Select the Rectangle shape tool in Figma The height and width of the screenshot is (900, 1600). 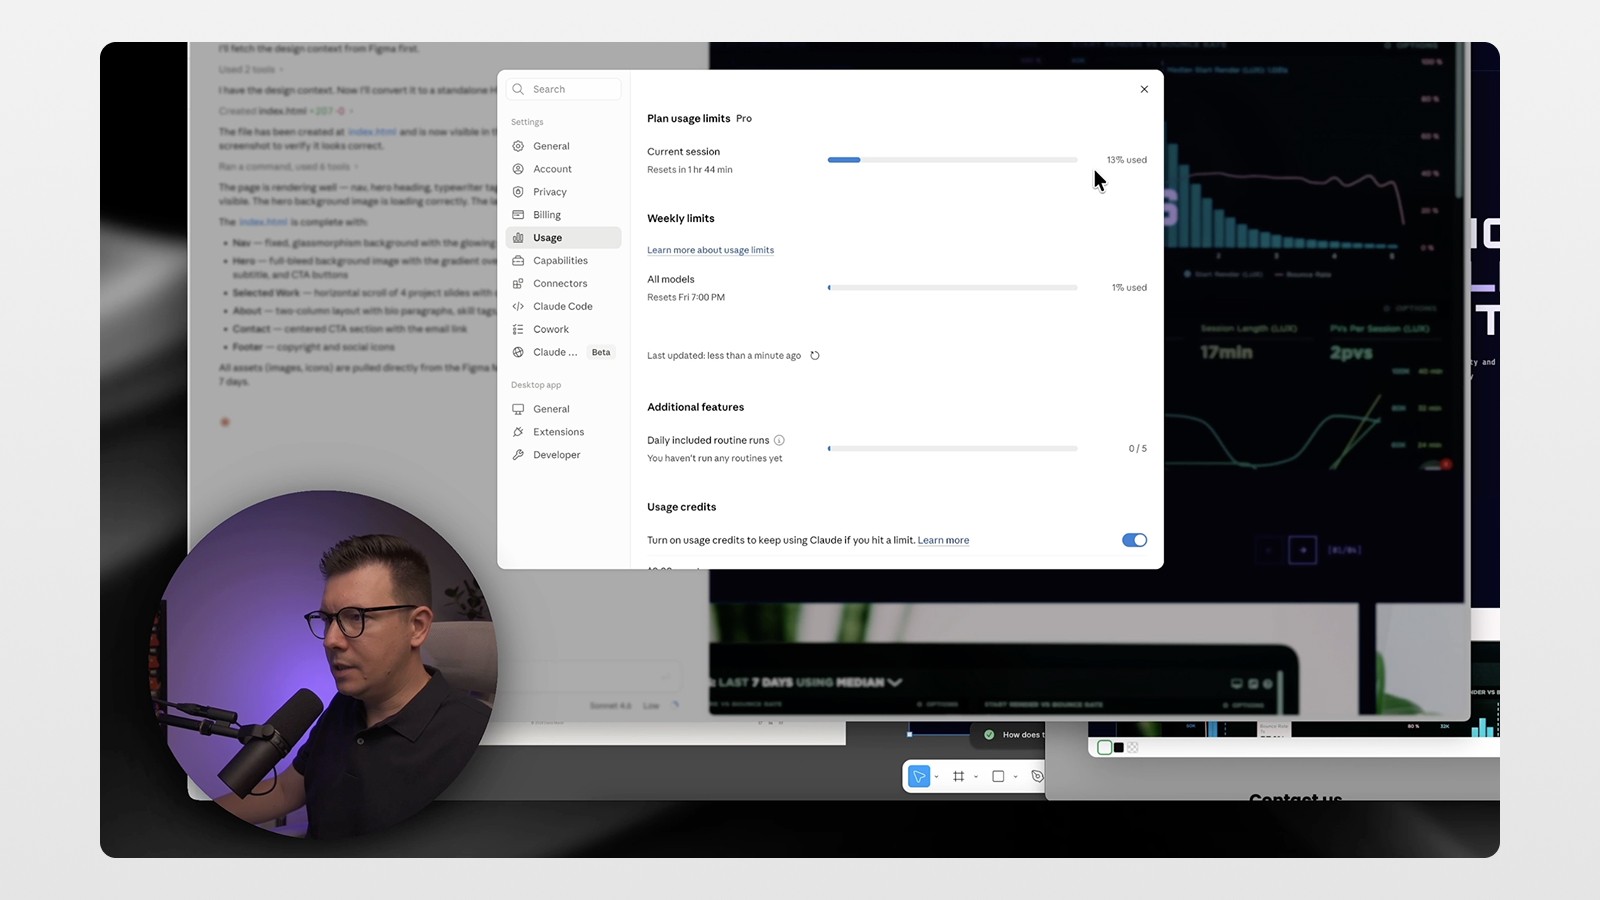point(998,776)
